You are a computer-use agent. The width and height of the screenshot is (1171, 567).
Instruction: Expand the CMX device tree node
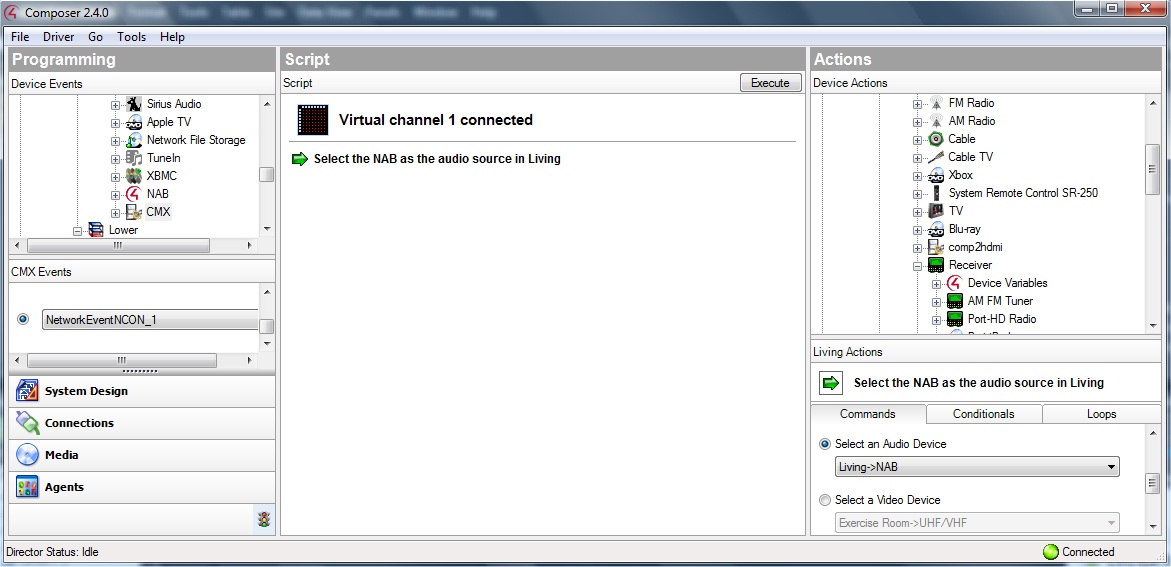(115, 213)
